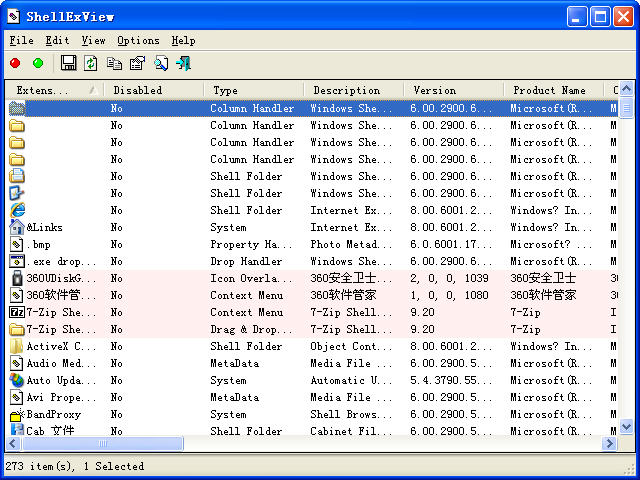The width and height of the screenshot is (640, 480).
Task: Click the red Disable Selected Items button
Action: point(15,63)
